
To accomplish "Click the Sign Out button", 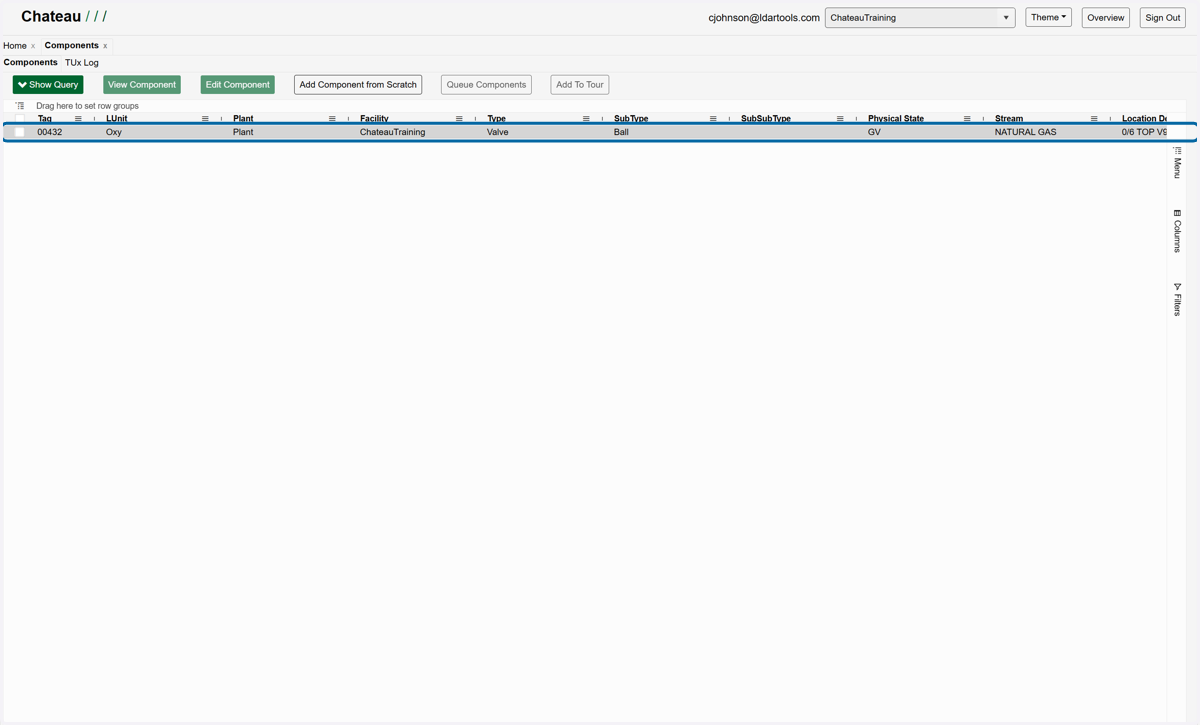I will pyautogui.click(x=1163, y=18).
